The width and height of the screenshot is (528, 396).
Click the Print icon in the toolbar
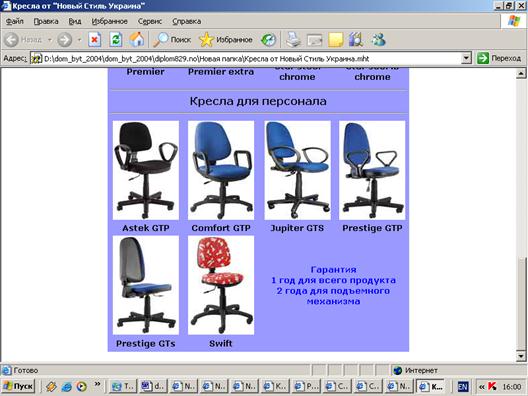293,40
